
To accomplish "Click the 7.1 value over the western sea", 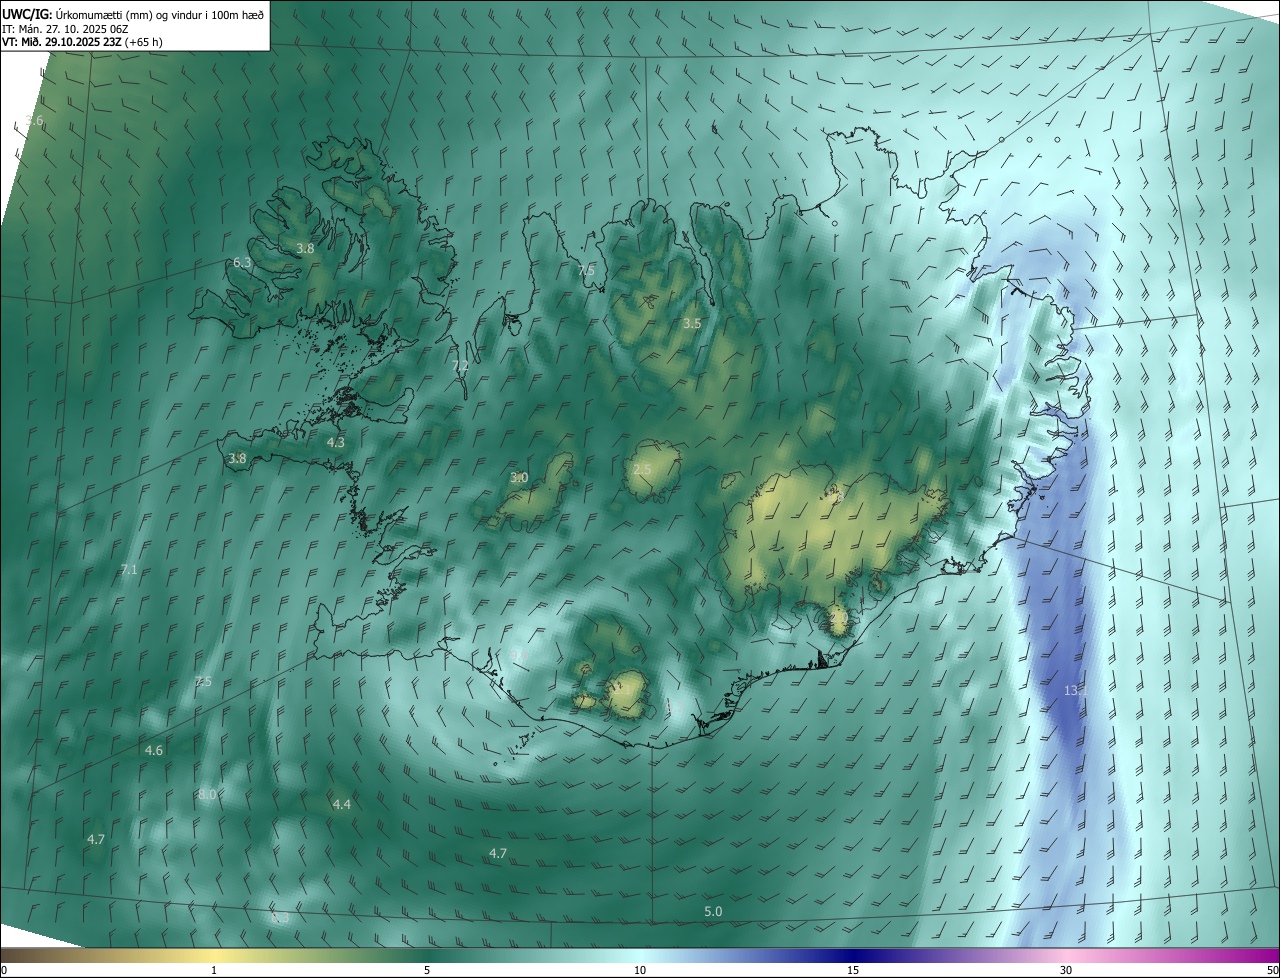I will pyautogui.click(x=128, y=570).
